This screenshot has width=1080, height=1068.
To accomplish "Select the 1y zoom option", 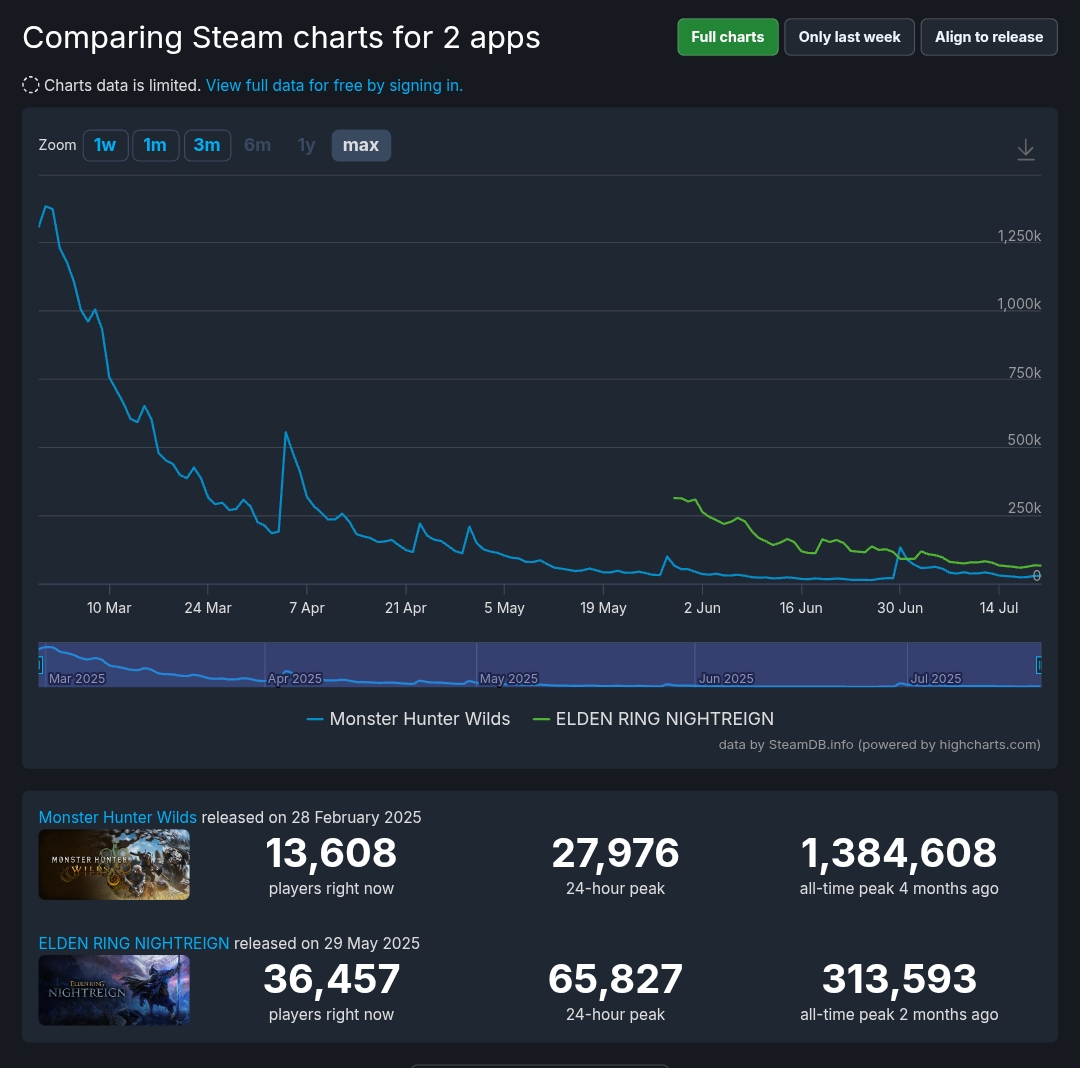I will 307,145.
